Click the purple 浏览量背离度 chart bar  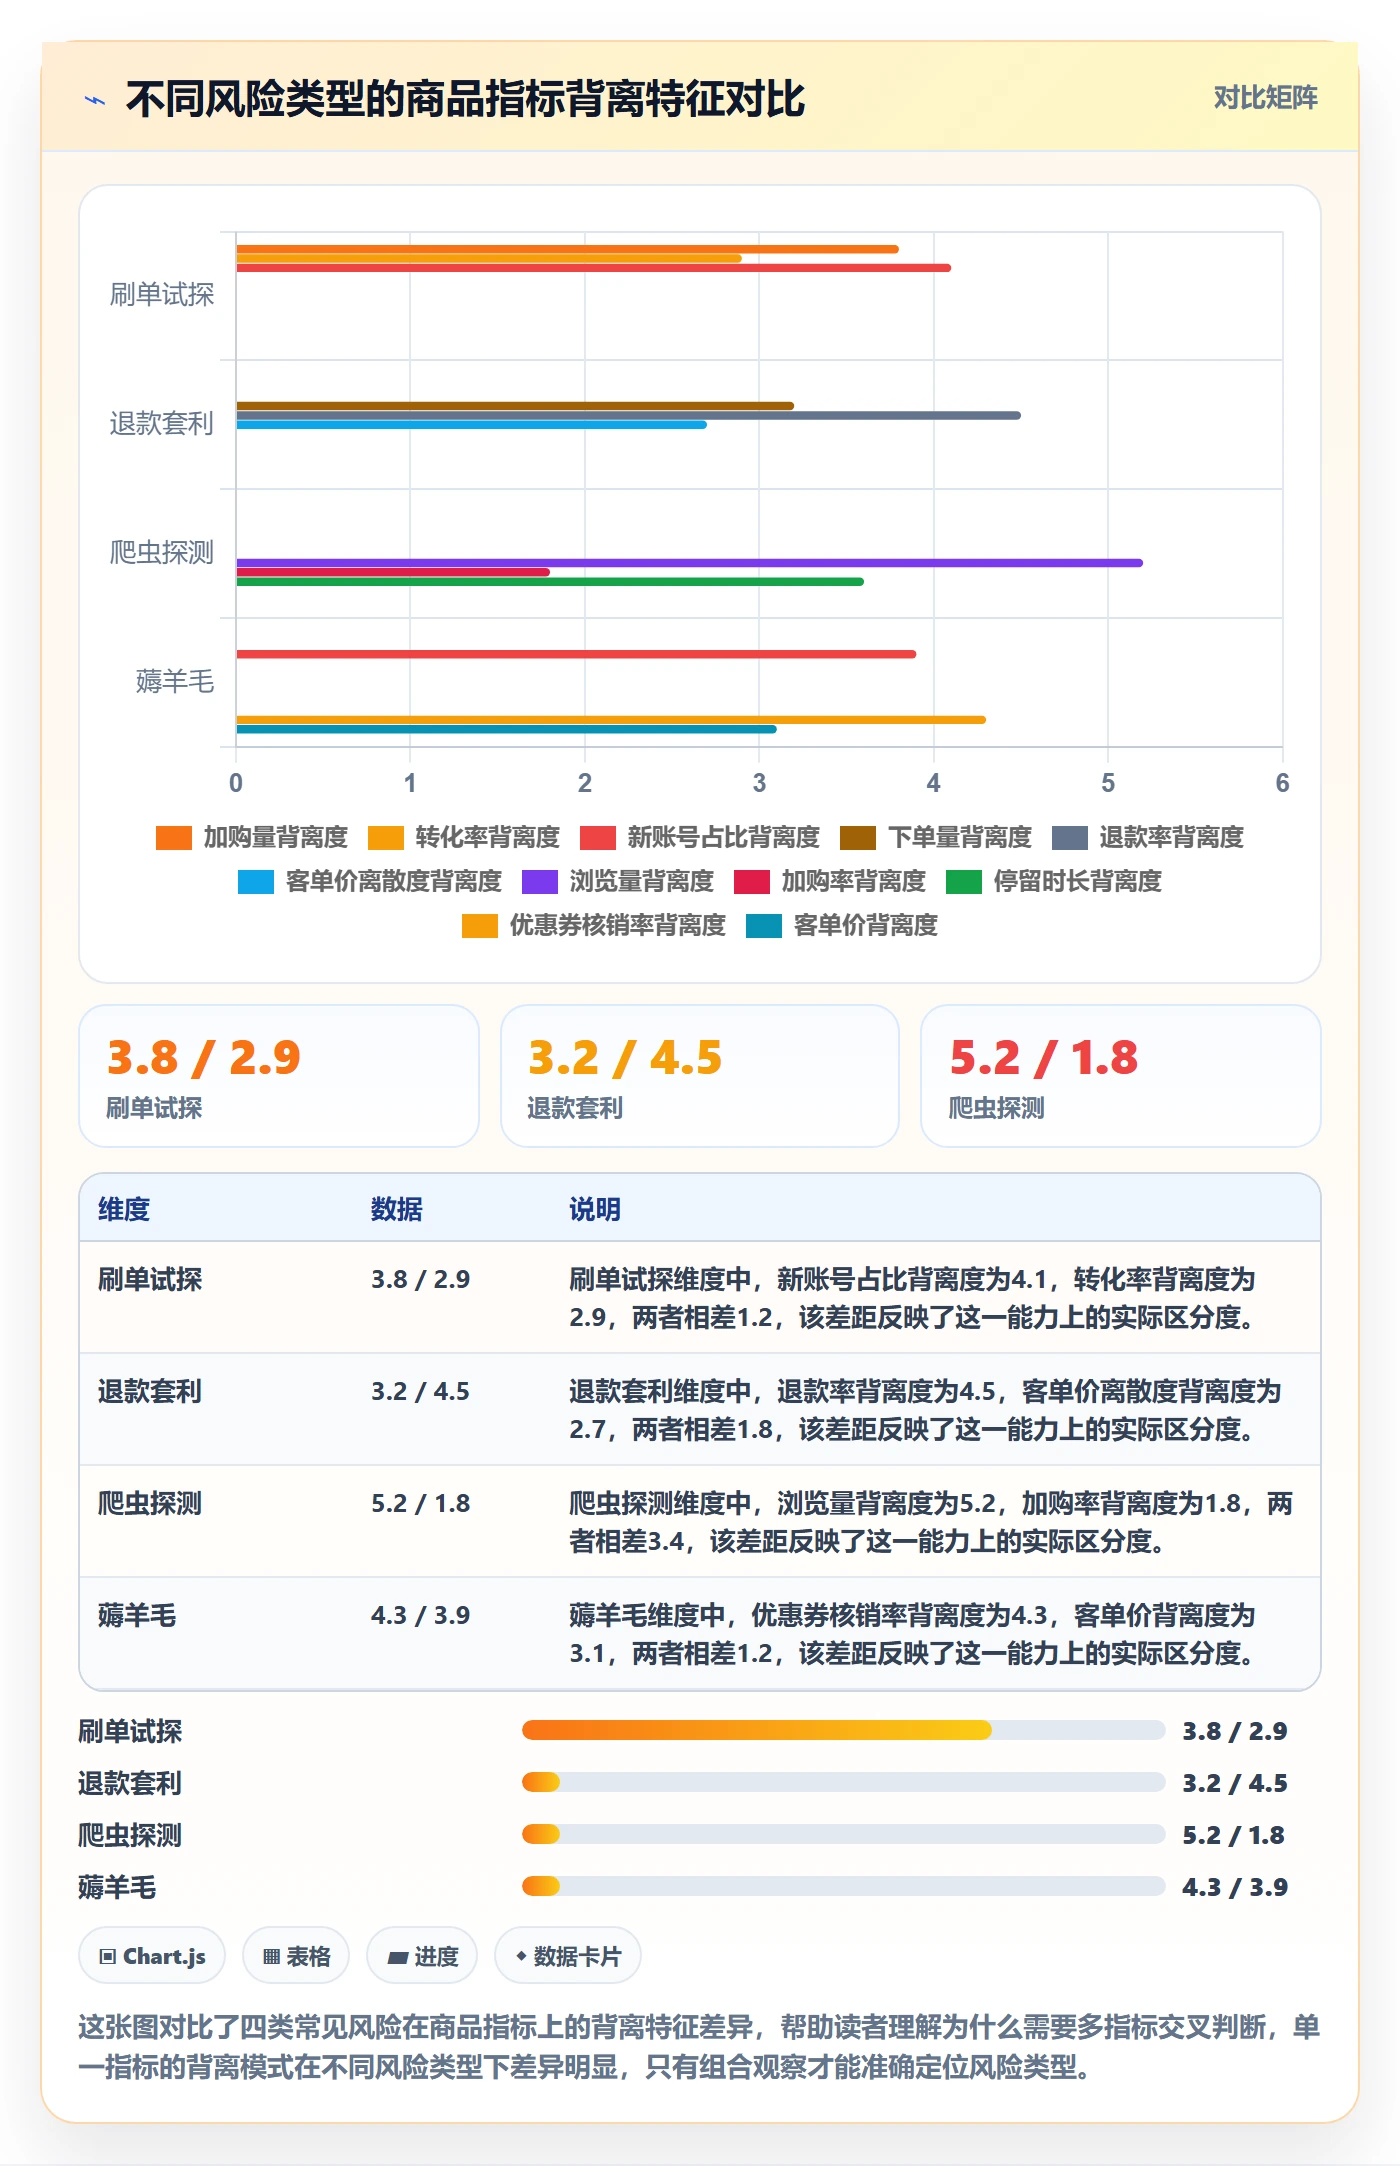tap(689, 563)
